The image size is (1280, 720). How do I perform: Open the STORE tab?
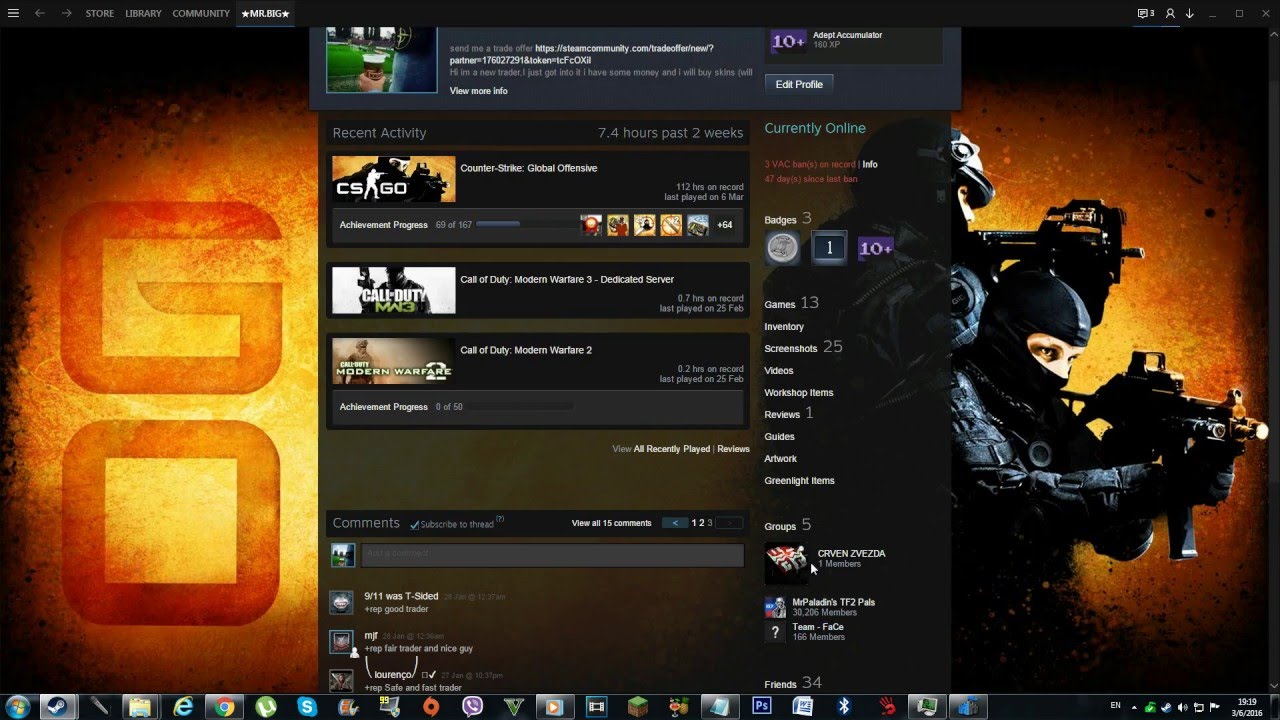[x=100, y=13]
